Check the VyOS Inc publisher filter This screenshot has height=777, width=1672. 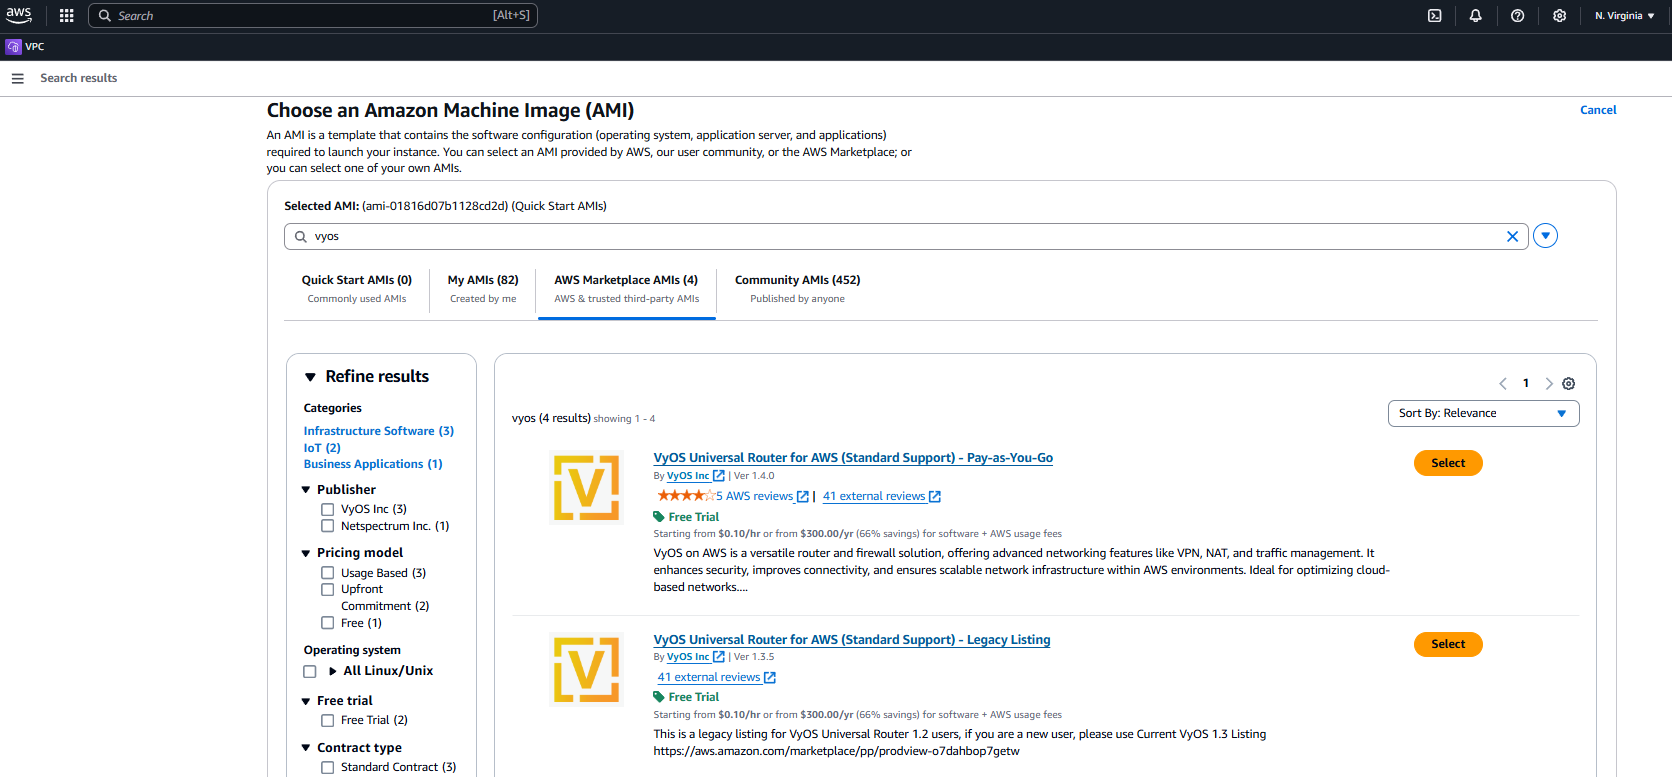point(327,509)
